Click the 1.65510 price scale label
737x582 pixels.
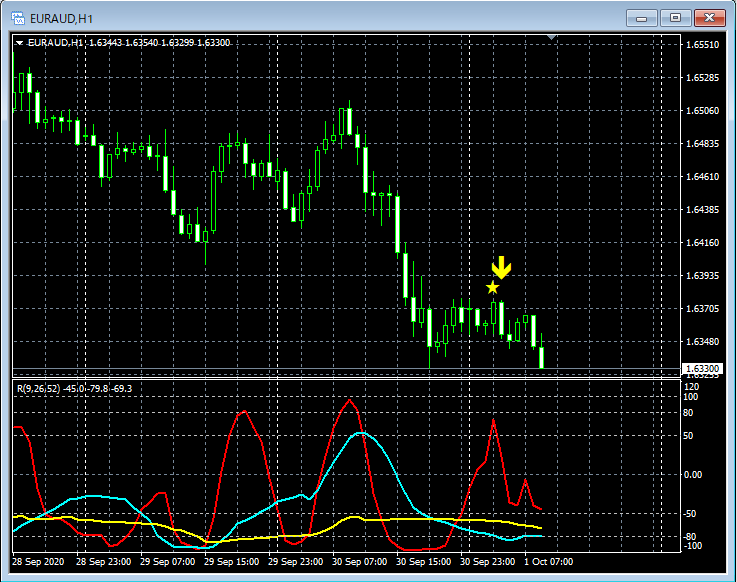click(x=702, y=45)
